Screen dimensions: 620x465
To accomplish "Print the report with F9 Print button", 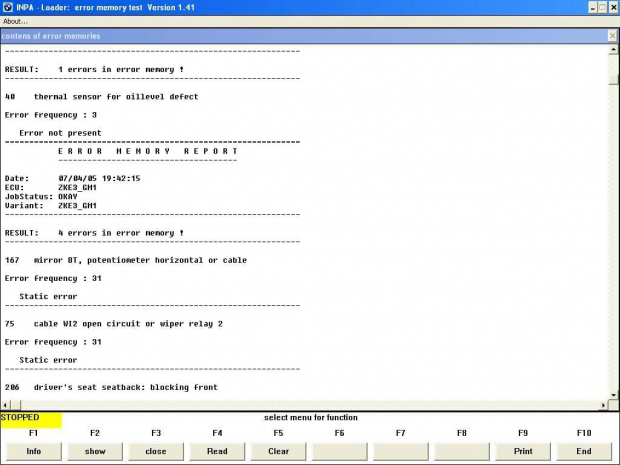I will pyautogui.click(x=522, y=451).
